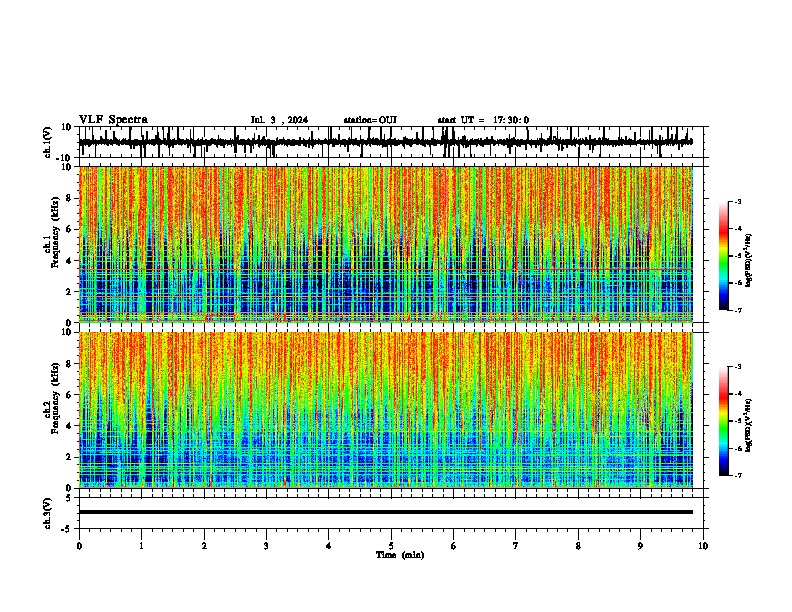Click the ch.1 waveform trace panel
Image resolution: width=792 pixels, height=612 pixels.
click(x=393, y=142)
